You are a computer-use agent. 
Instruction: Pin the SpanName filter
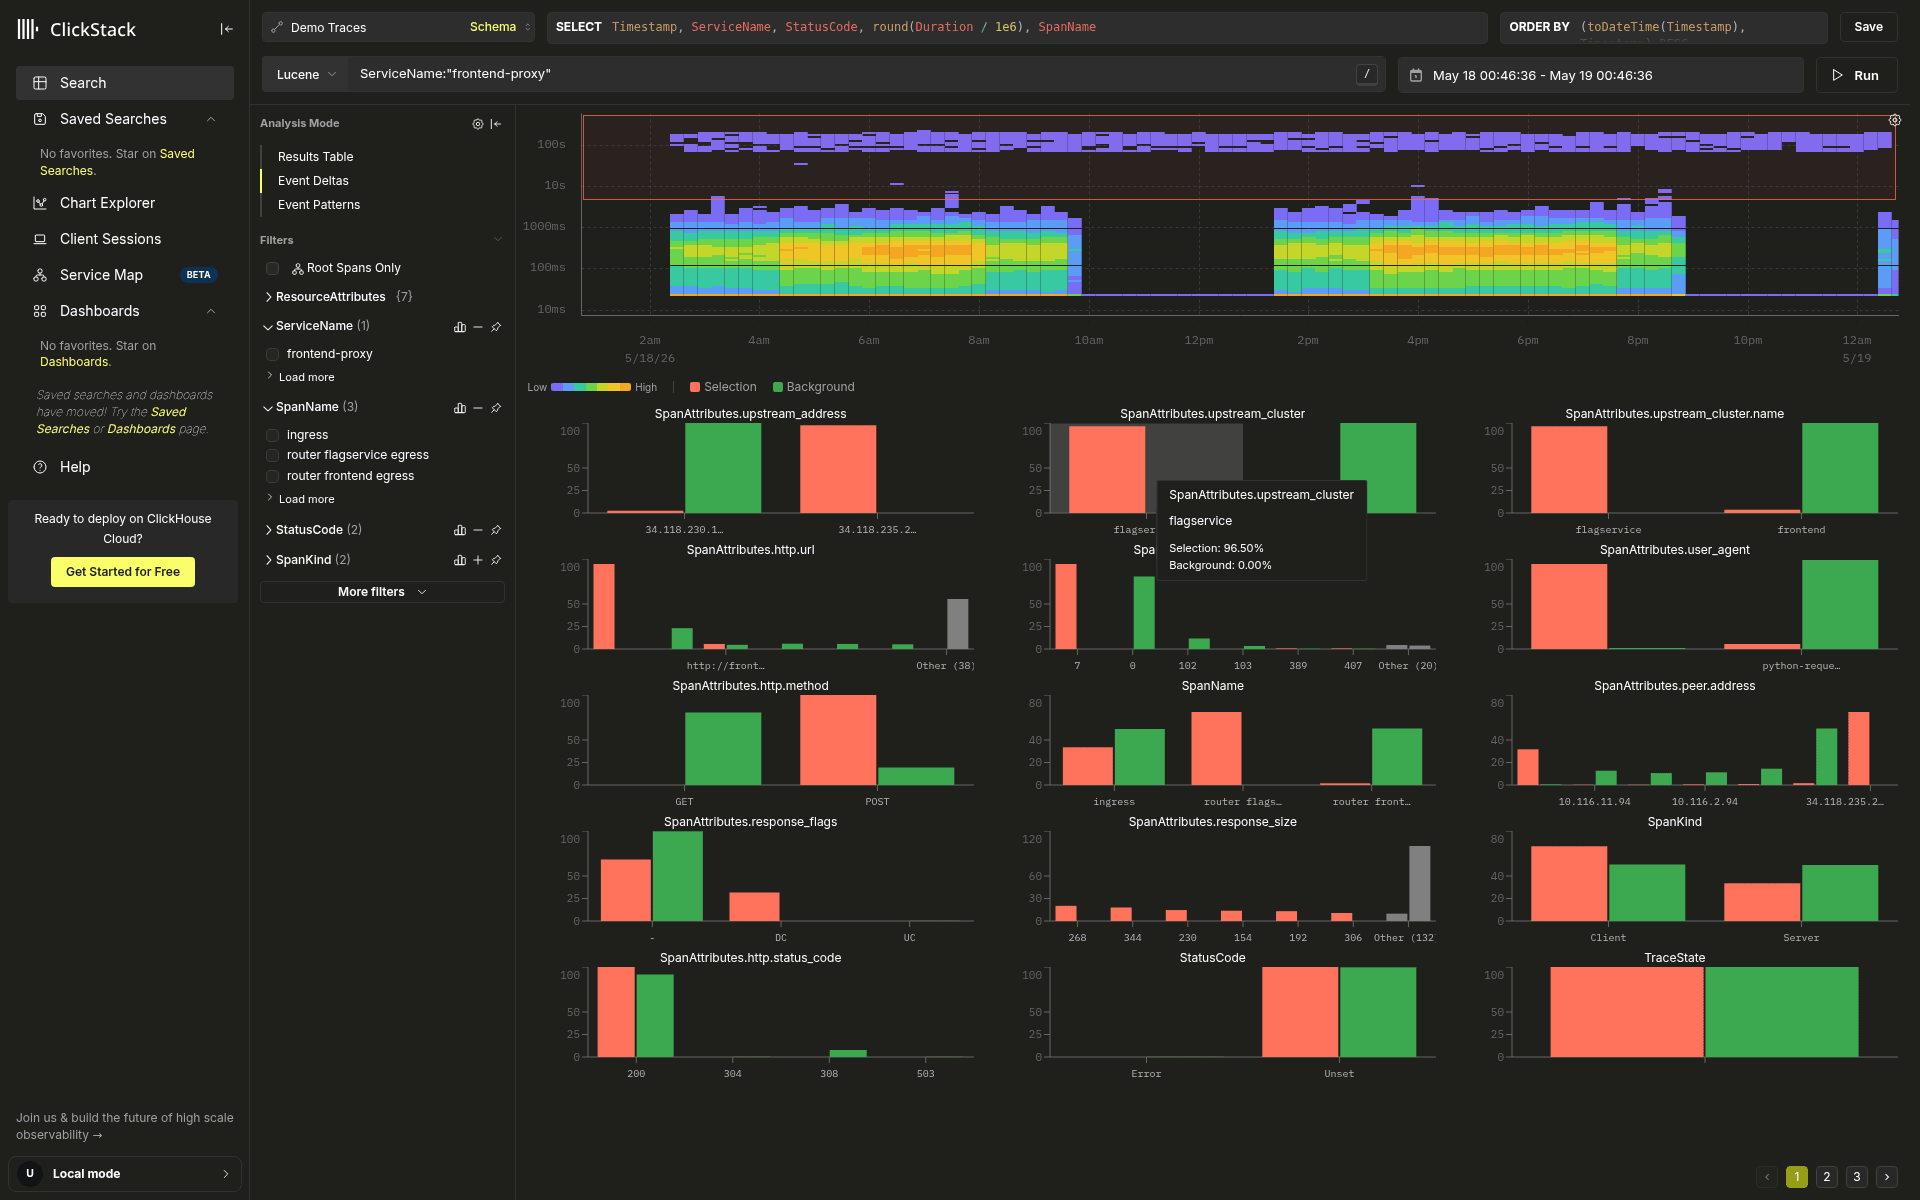click(496, 408)
